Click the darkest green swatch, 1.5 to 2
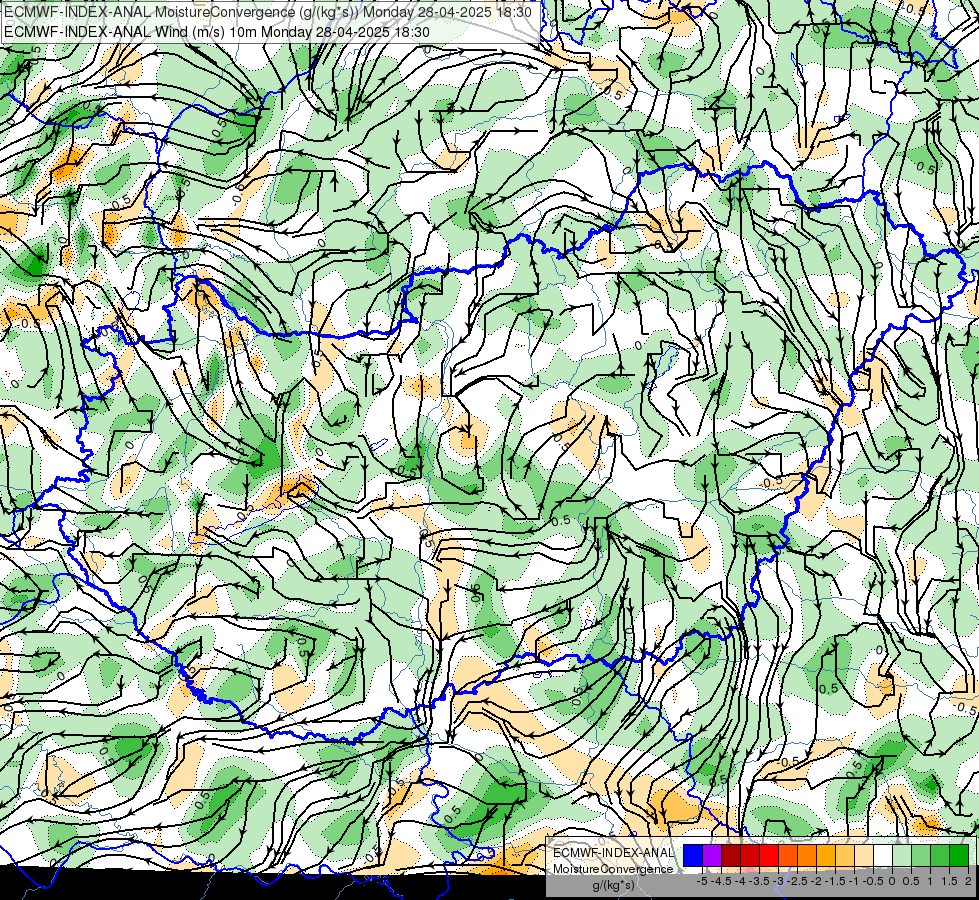 [959, 856]
